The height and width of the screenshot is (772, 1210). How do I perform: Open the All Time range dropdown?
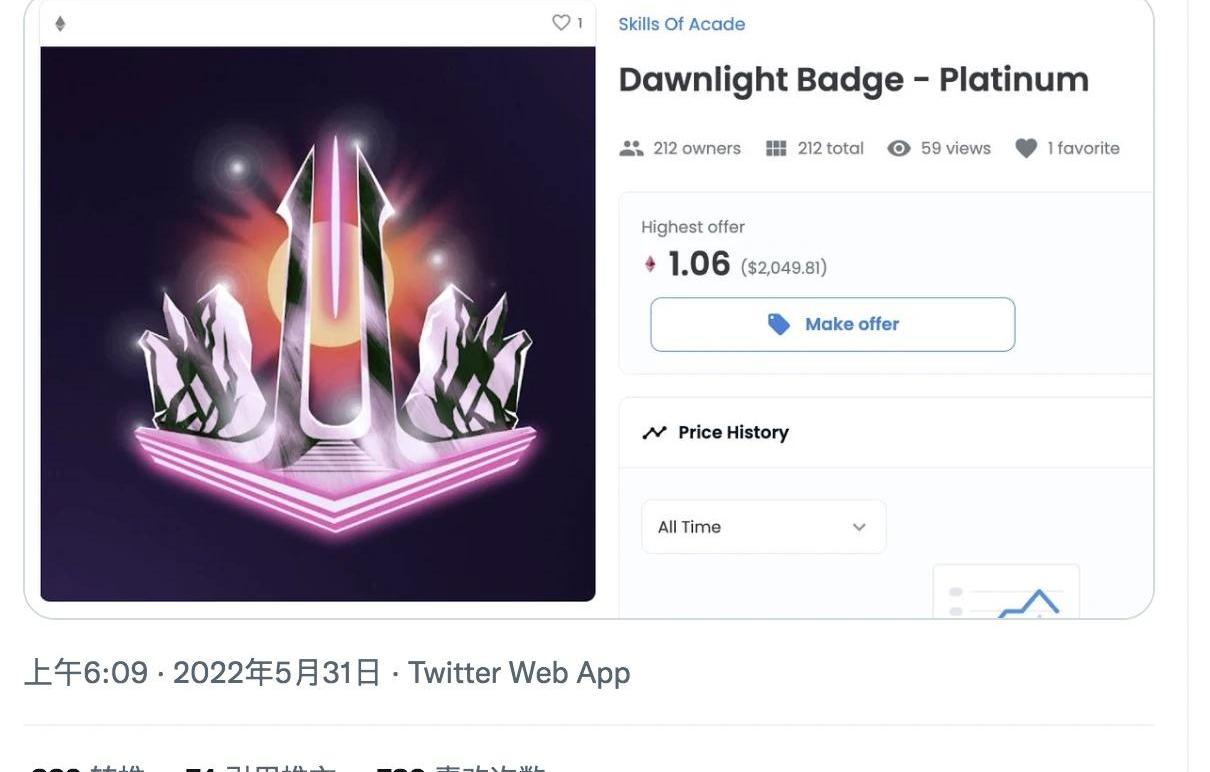pos(763,527)
